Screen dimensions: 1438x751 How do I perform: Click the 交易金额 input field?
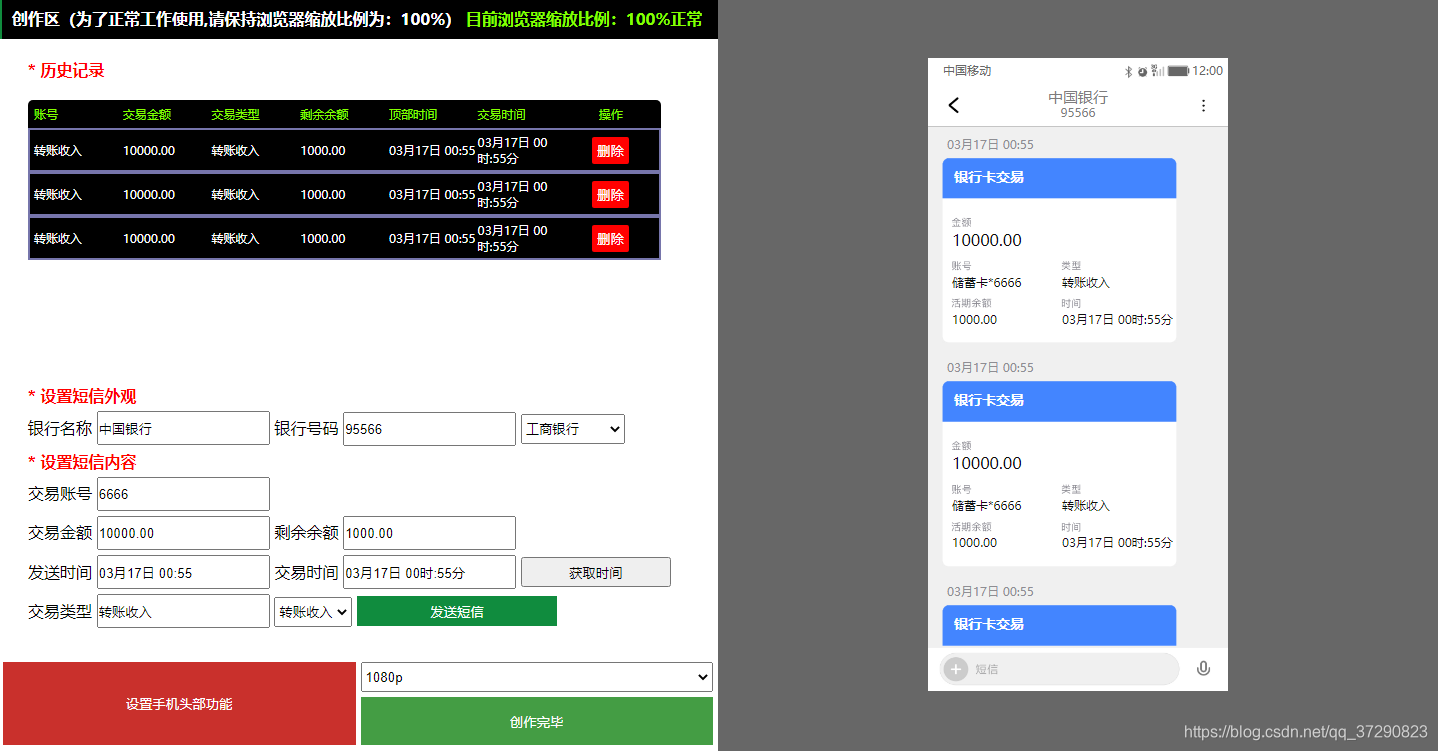183,533
